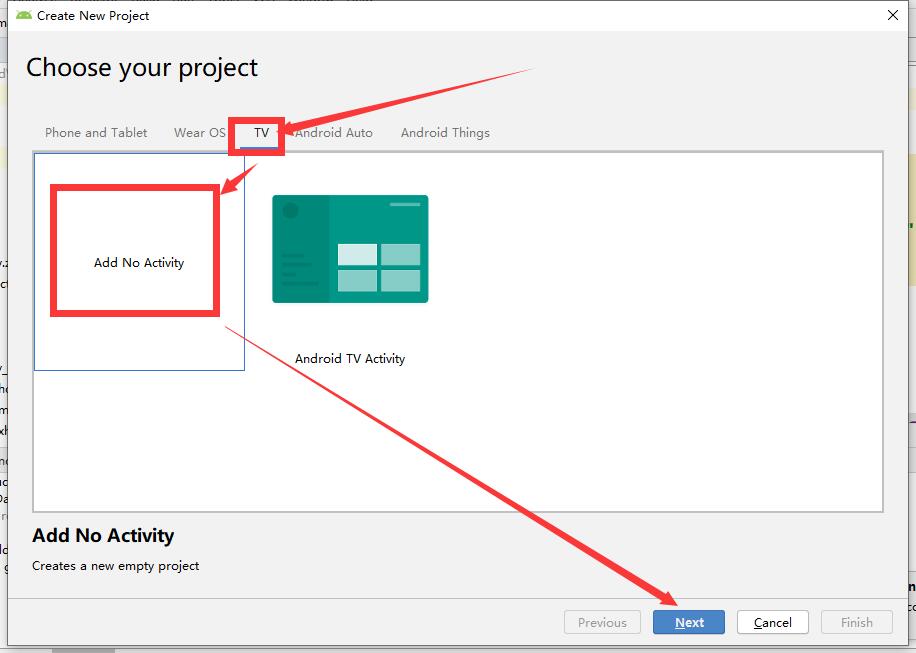
Task: Click the grayed-out Previous button
Action: click(x=602, y=622)
